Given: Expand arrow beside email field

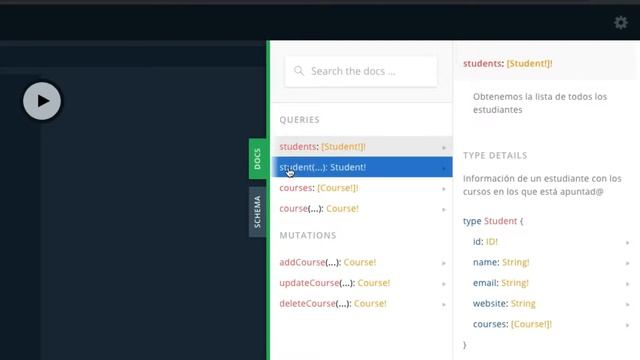Looking at the screenshot, I should click(x=627, y=284).
